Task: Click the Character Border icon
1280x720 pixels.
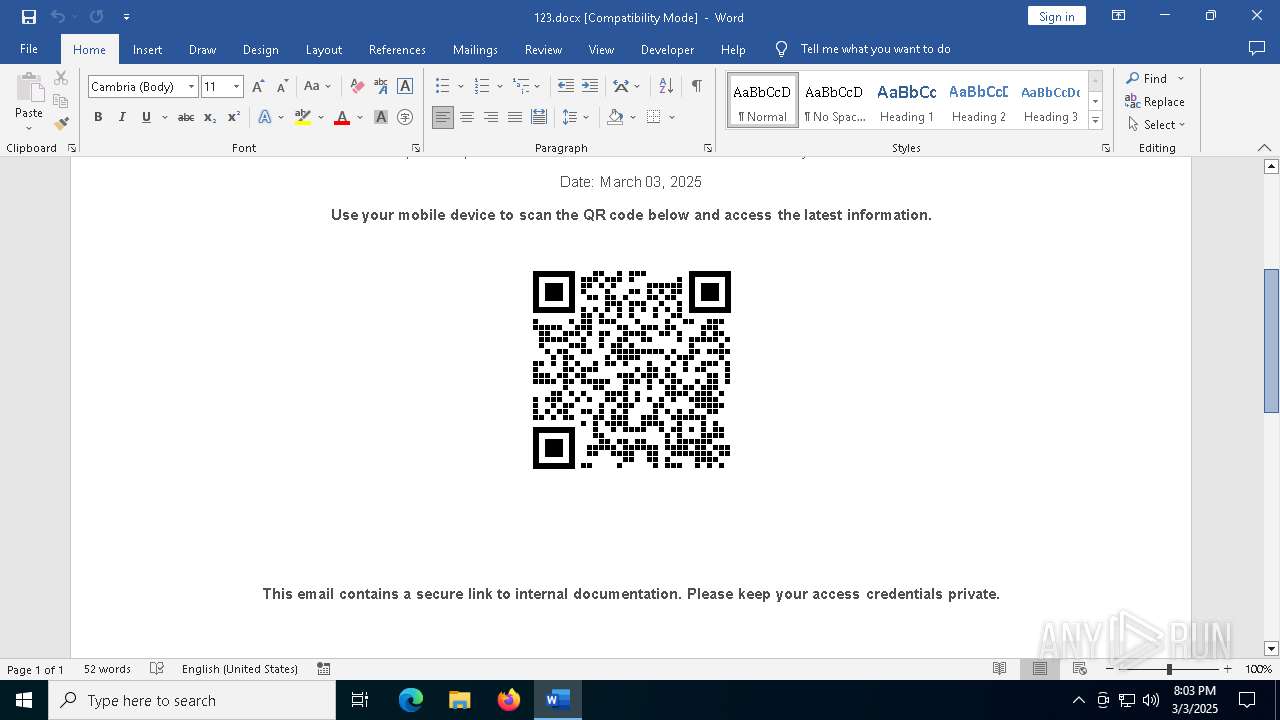Action: (x=405, y=87)
